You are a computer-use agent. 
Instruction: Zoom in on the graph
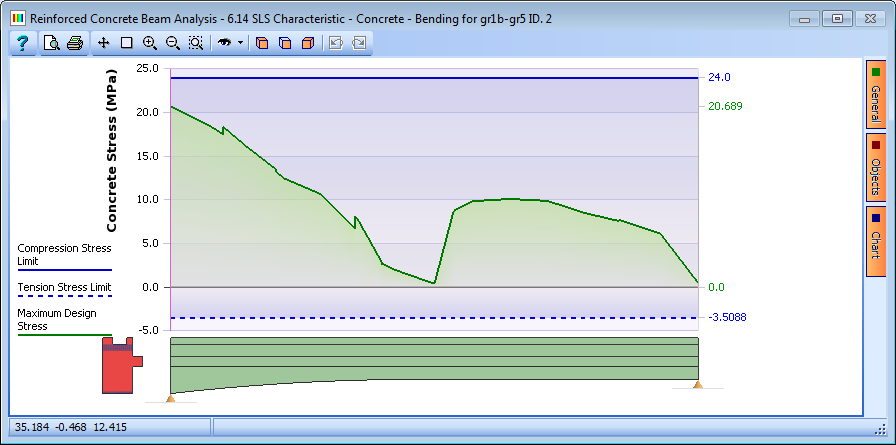[150, 43]
